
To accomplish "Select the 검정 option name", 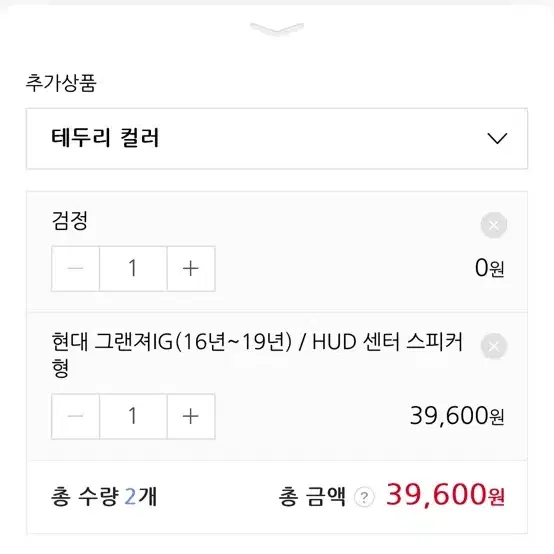I will coord(70,221).
